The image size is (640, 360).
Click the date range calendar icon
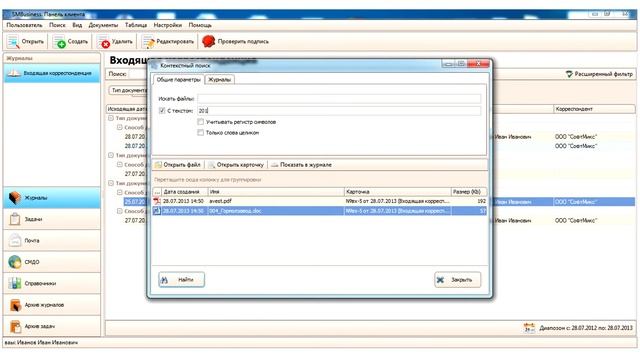529,327
